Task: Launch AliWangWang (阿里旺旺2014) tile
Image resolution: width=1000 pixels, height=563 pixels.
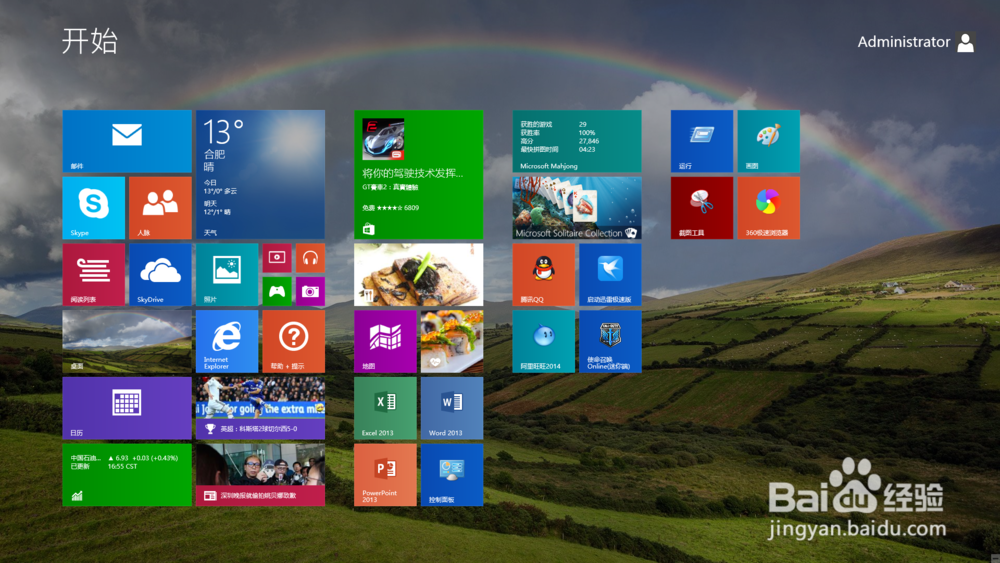Action: 543,341
